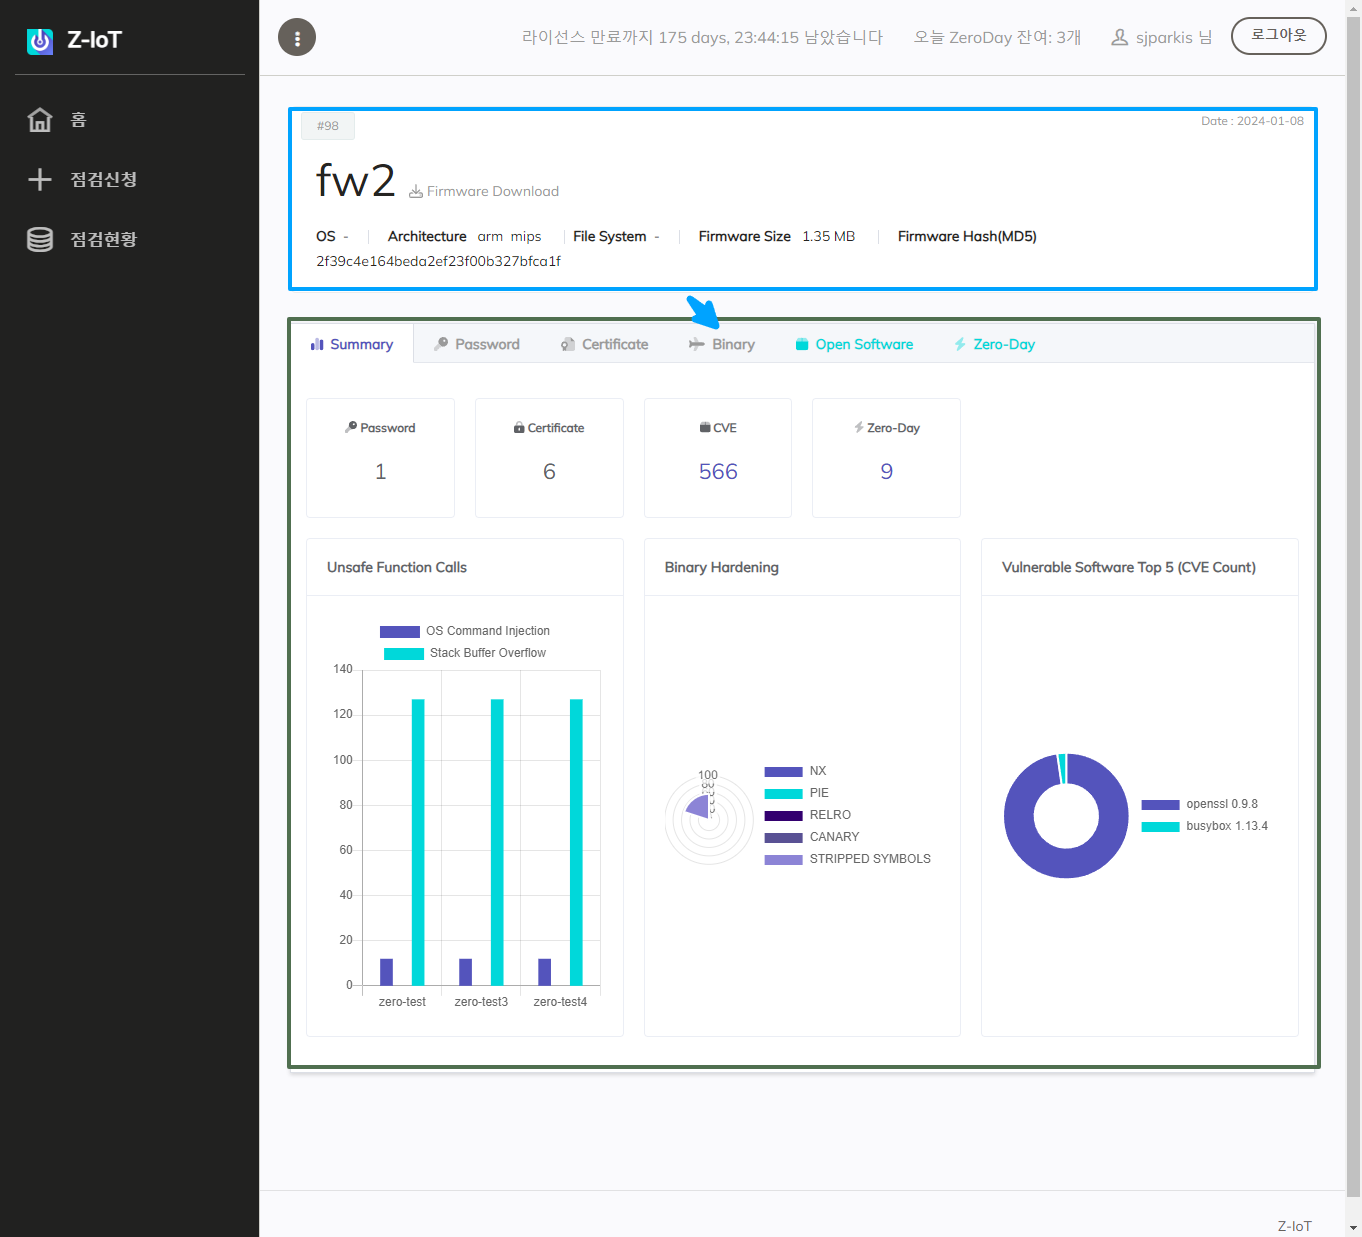The height and width of the screenshot is (1237, 1362).
Task: Switch to the Binary tab
Action: coord(722,344)
